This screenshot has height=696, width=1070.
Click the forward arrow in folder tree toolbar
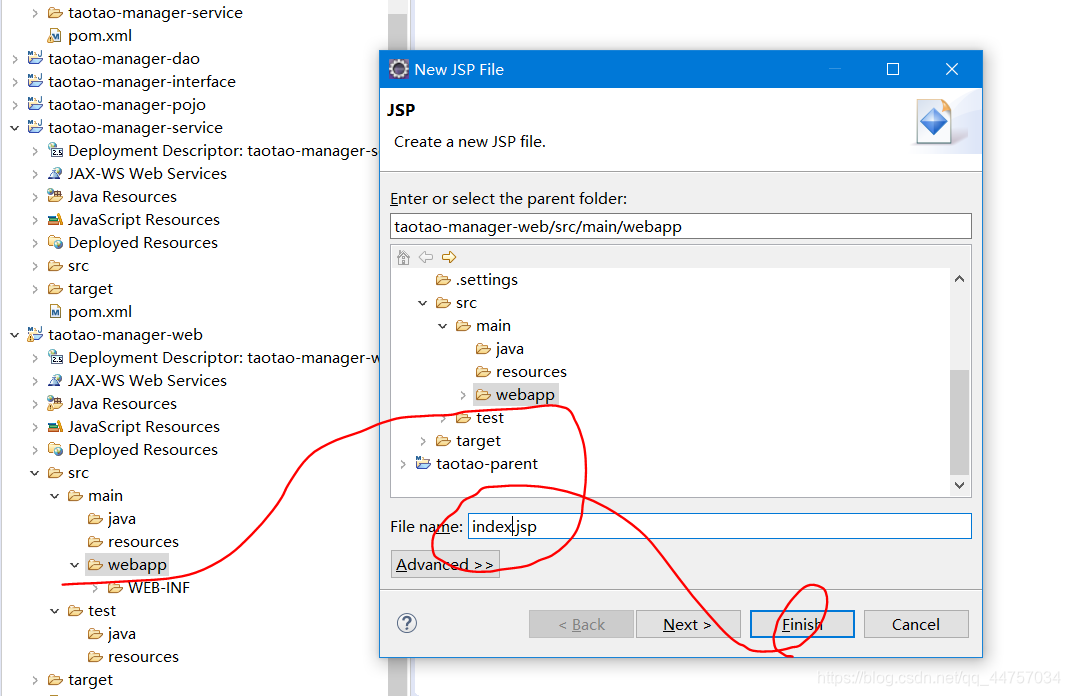tap(449, 257)
